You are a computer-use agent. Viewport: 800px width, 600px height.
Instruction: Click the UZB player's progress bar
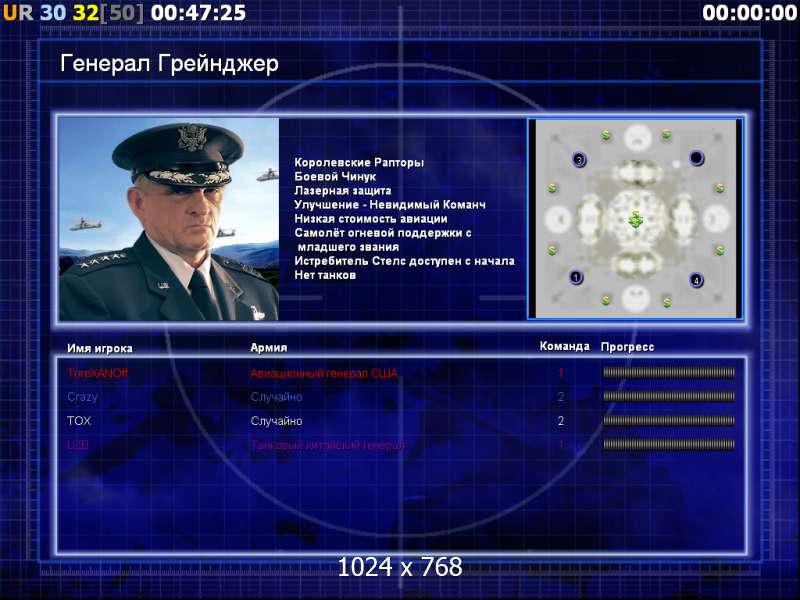coord(669,445)
